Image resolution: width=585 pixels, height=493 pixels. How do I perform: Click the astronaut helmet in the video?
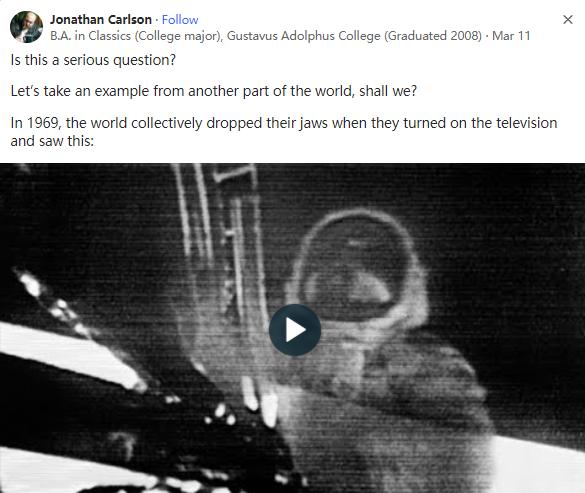tap(358, 267)
